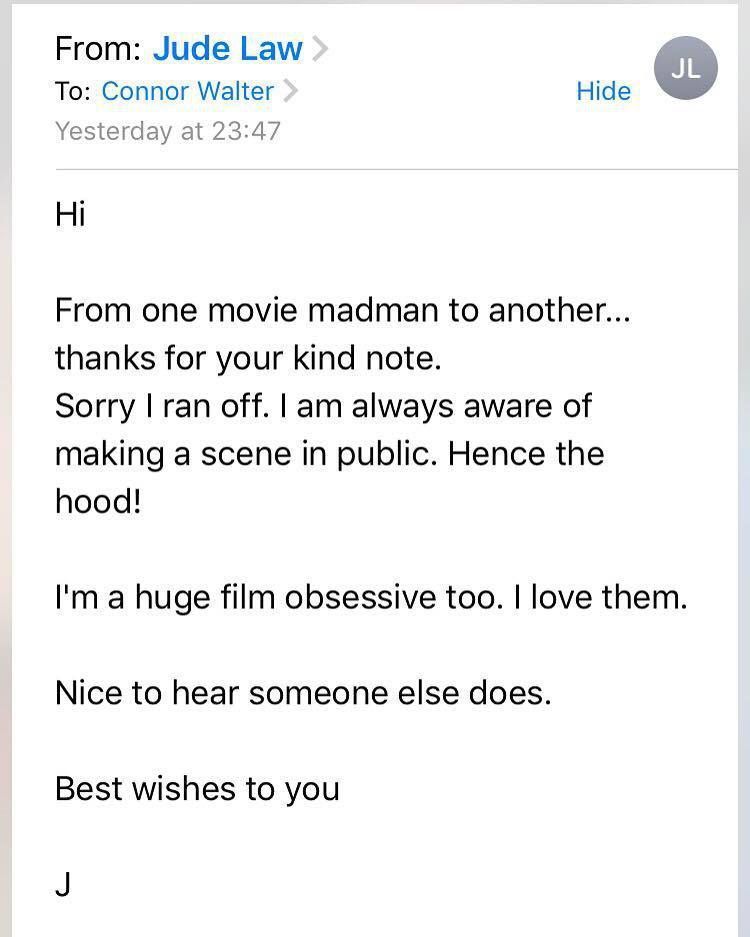Click the 'J' signature at bottom
This screenshot has height=937, width=750.
[62, 885]
